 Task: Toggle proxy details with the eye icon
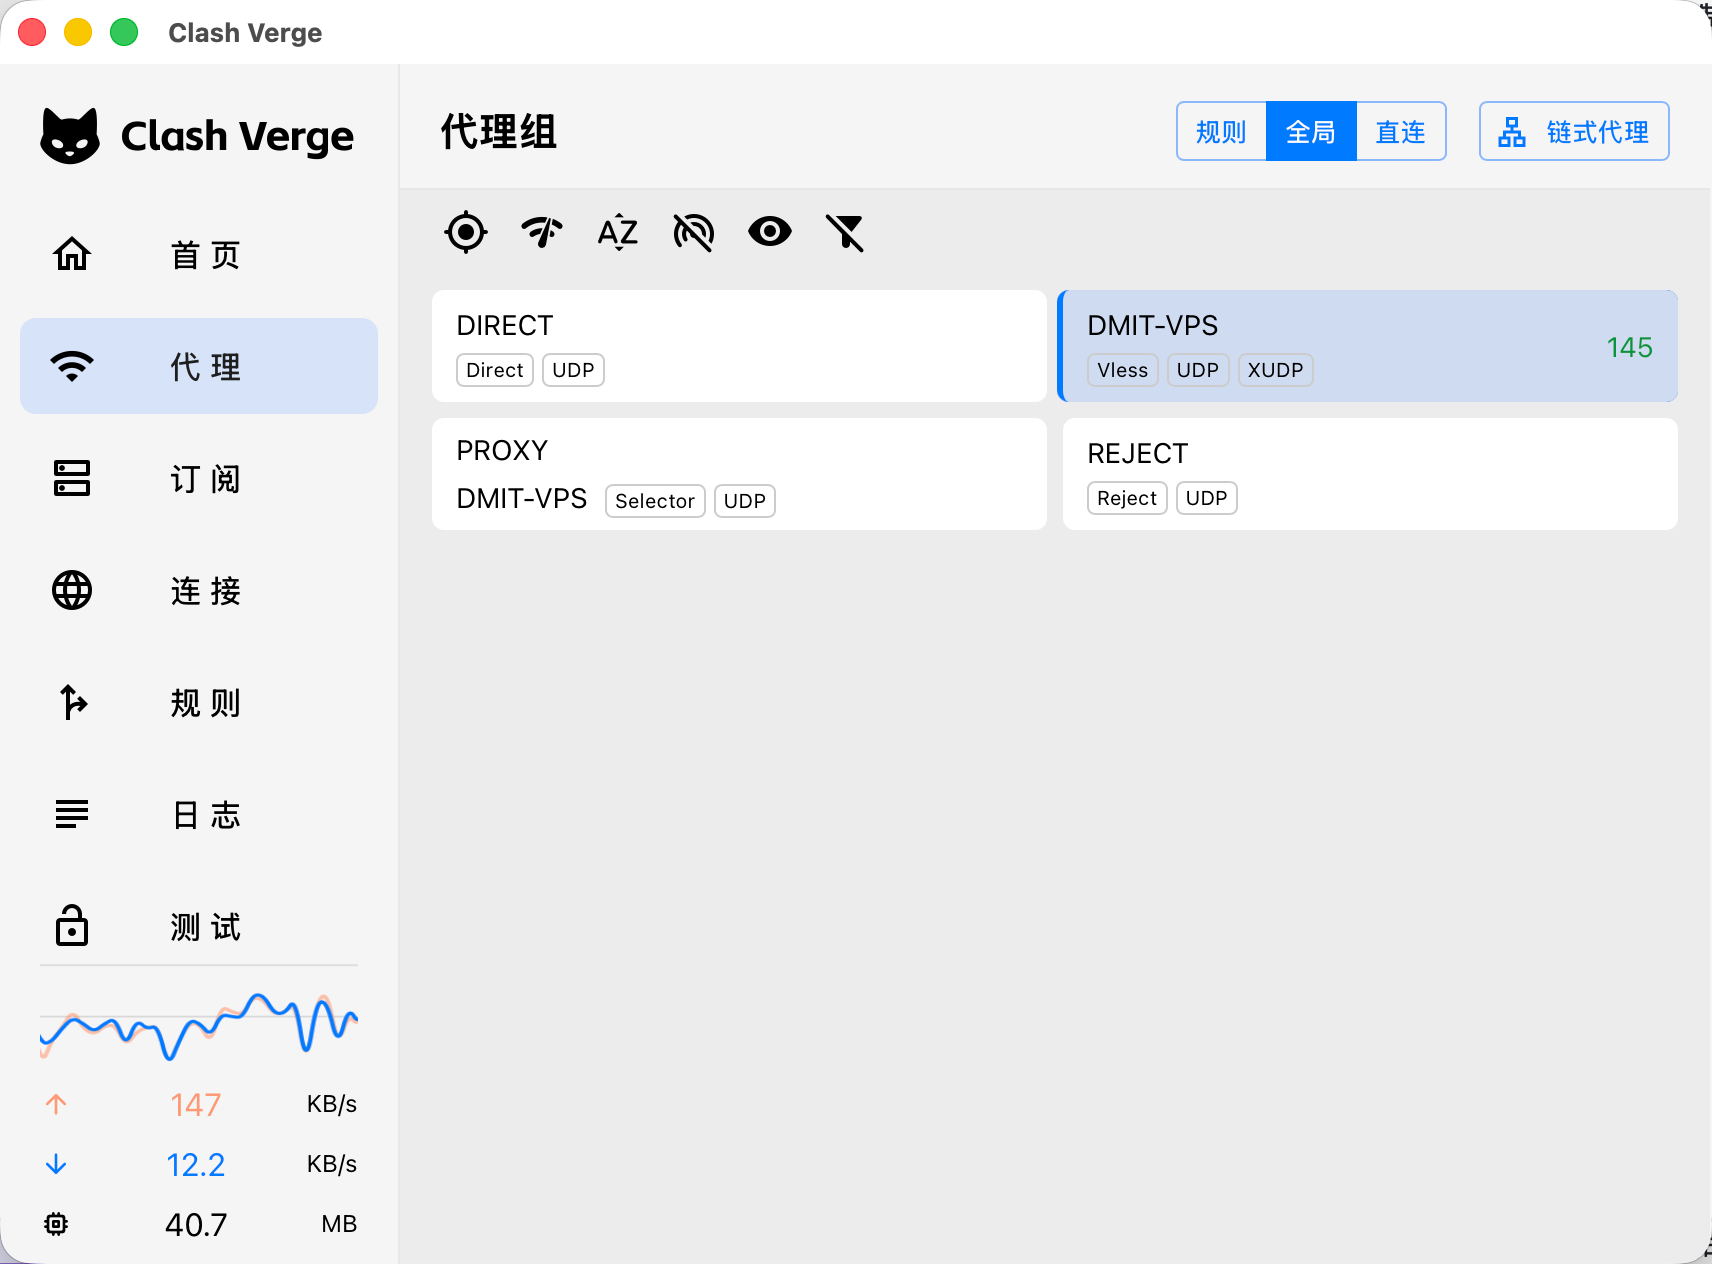point(770,233)
